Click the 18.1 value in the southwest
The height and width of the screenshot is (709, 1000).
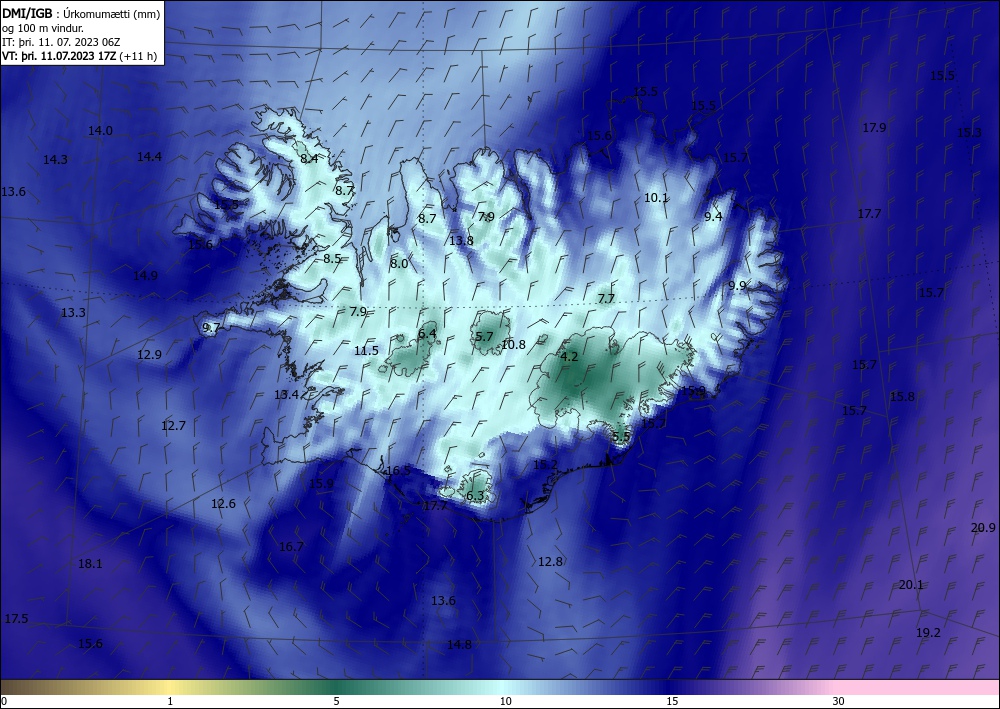pos(90,564)
